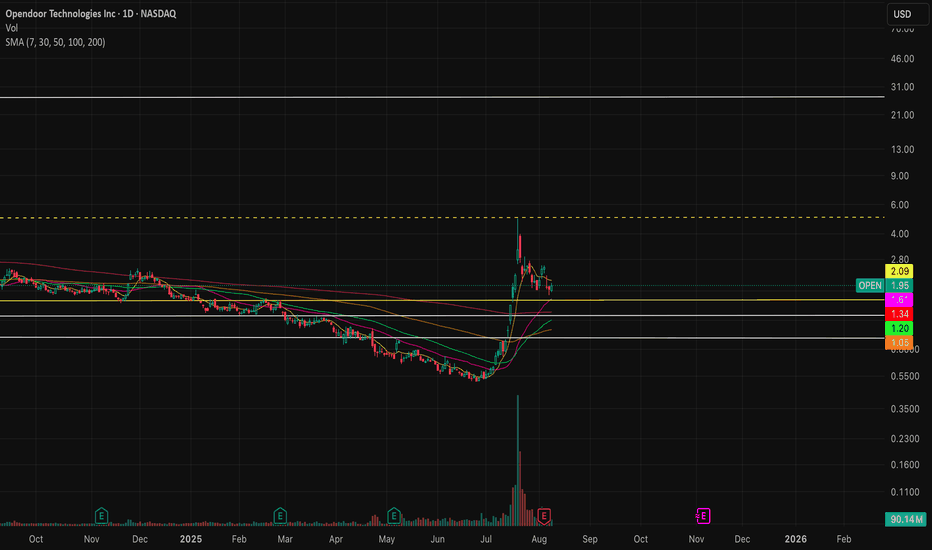Select the Vol indicator label
The height and width of the screenshot is (550, 932).
click(x=12, y=28)
